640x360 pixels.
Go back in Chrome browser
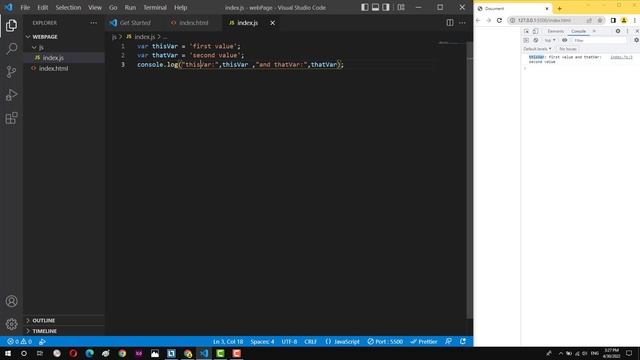coord(478,20)
